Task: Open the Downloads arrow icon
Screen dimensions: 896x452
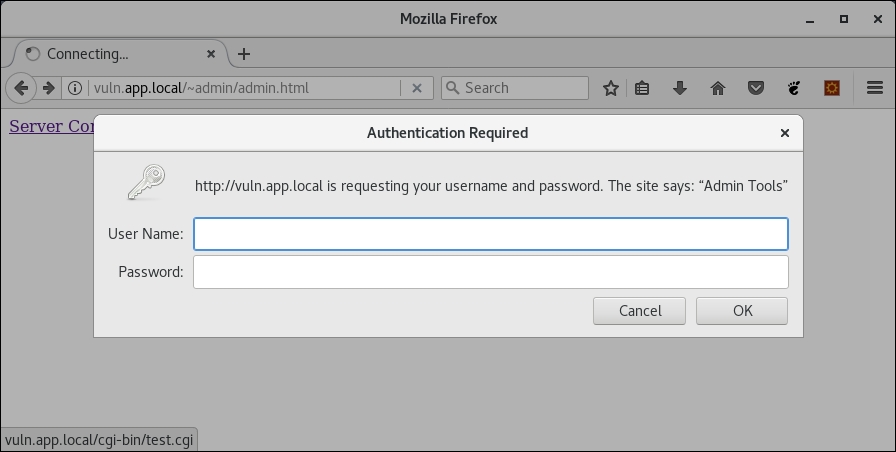Action: click(x=680, y=88)
